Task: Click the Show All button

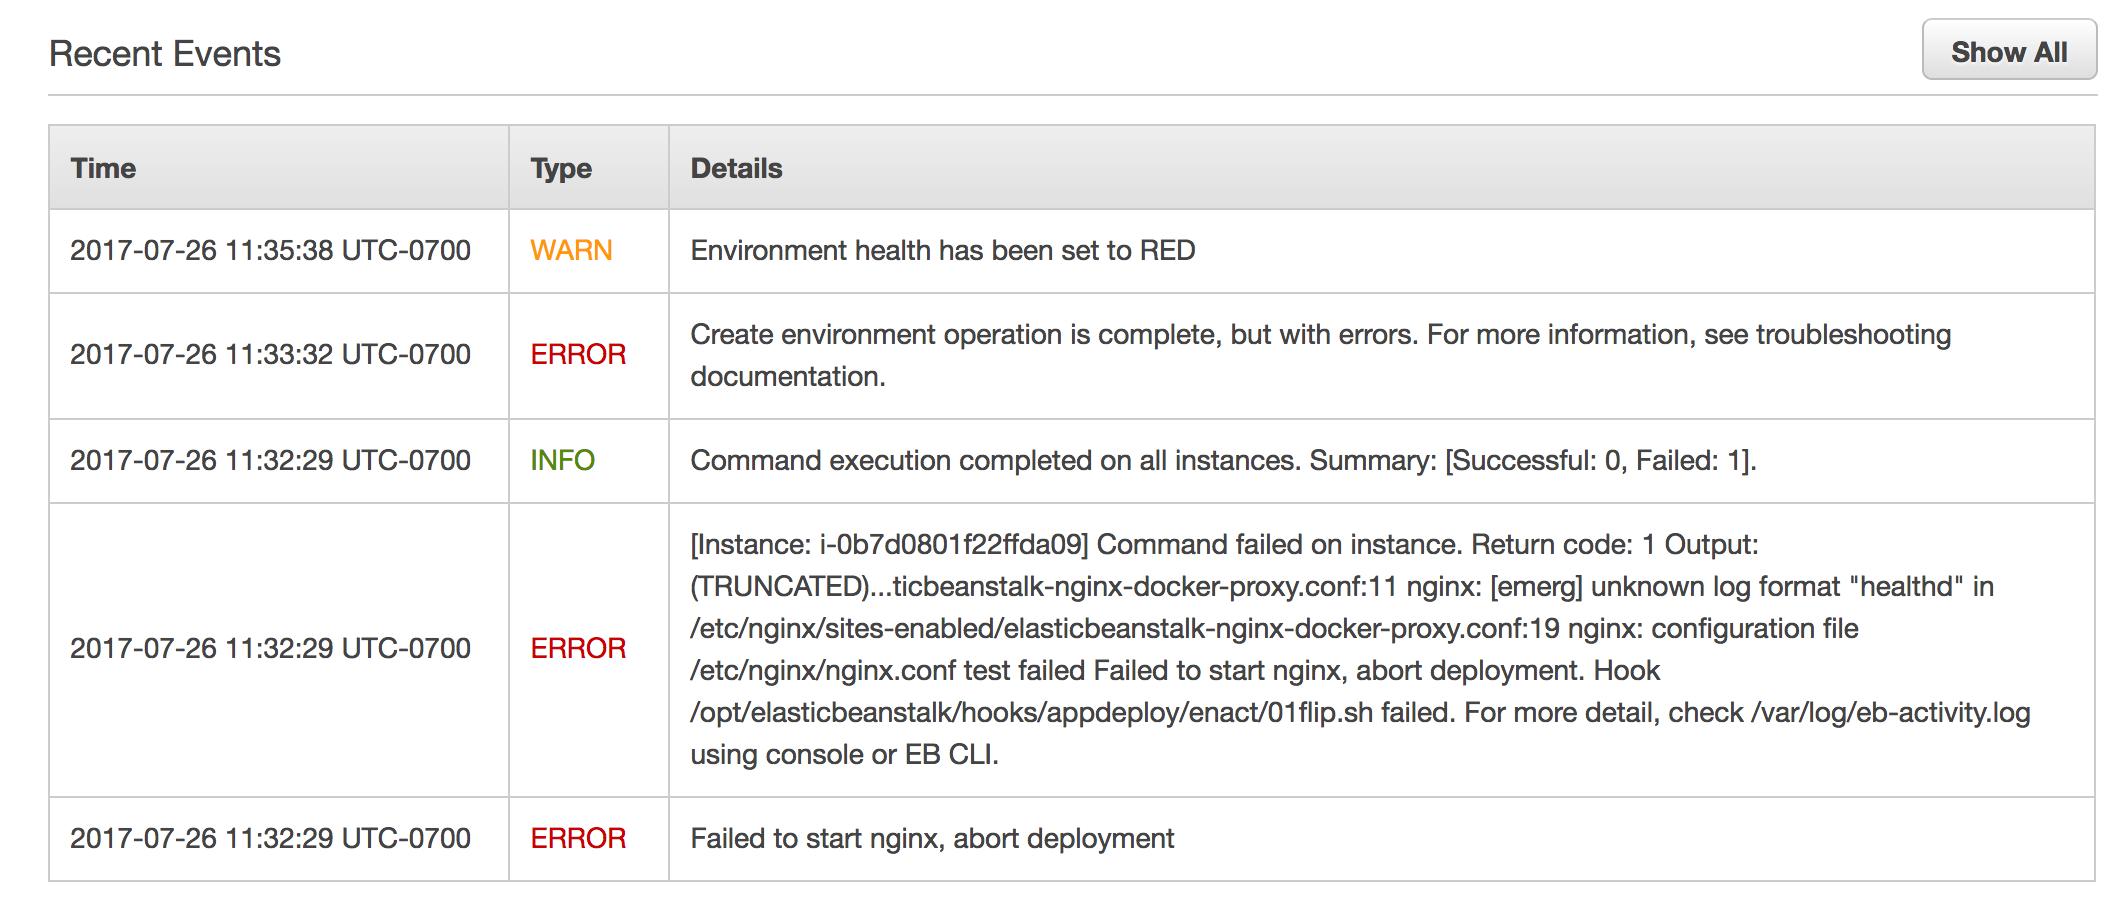Action: pyautogui.click(x=2008, y=52)
